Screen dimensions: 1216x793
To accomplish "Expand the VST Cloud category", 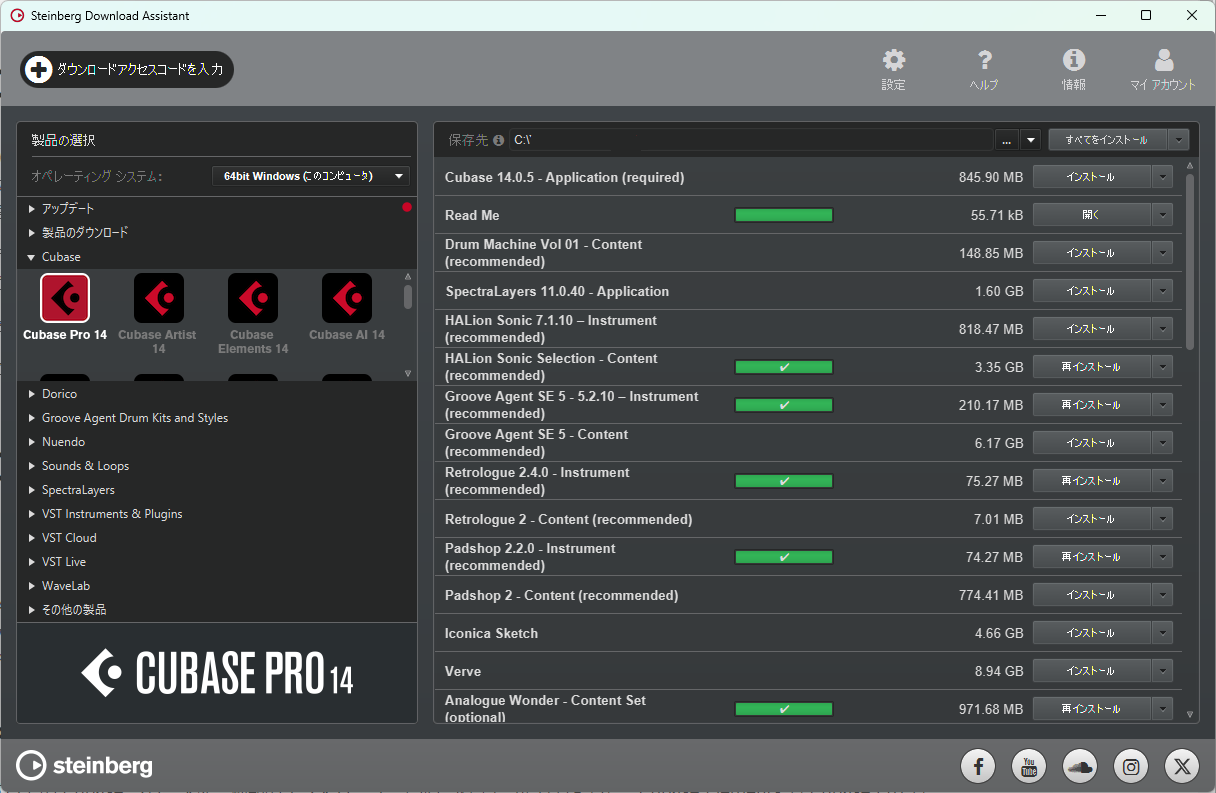I will [32, 538].
